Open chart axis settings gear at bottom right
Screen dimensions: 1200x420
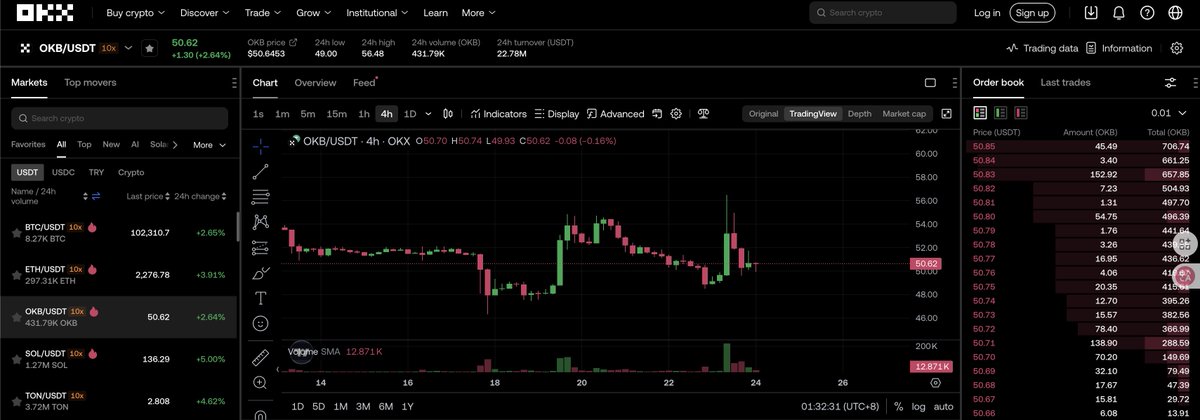(x=936, y=382)
